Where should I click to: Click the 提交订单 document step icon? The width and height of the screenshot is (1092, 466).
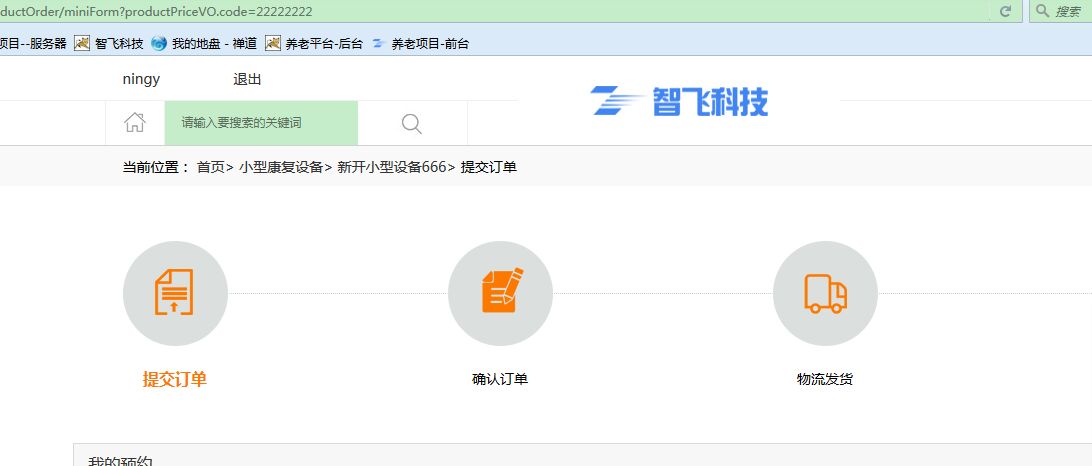coord(175,293)
